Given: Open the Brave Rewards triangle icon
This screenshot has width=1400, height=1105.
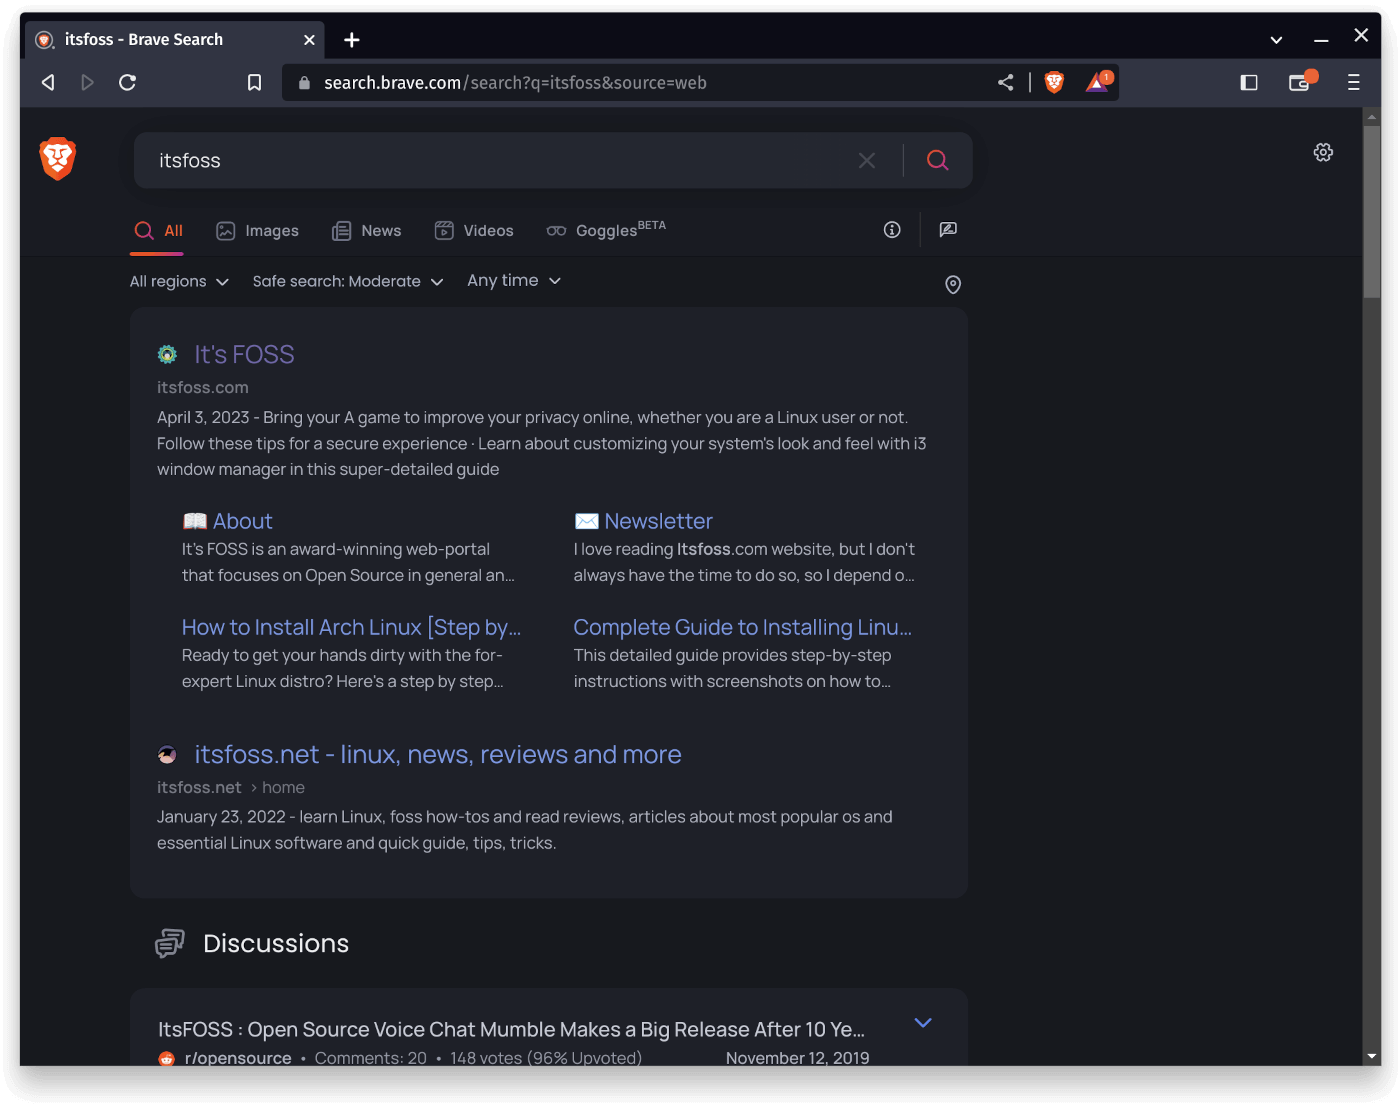Looking at the screenshot, I should (1097, 82).
